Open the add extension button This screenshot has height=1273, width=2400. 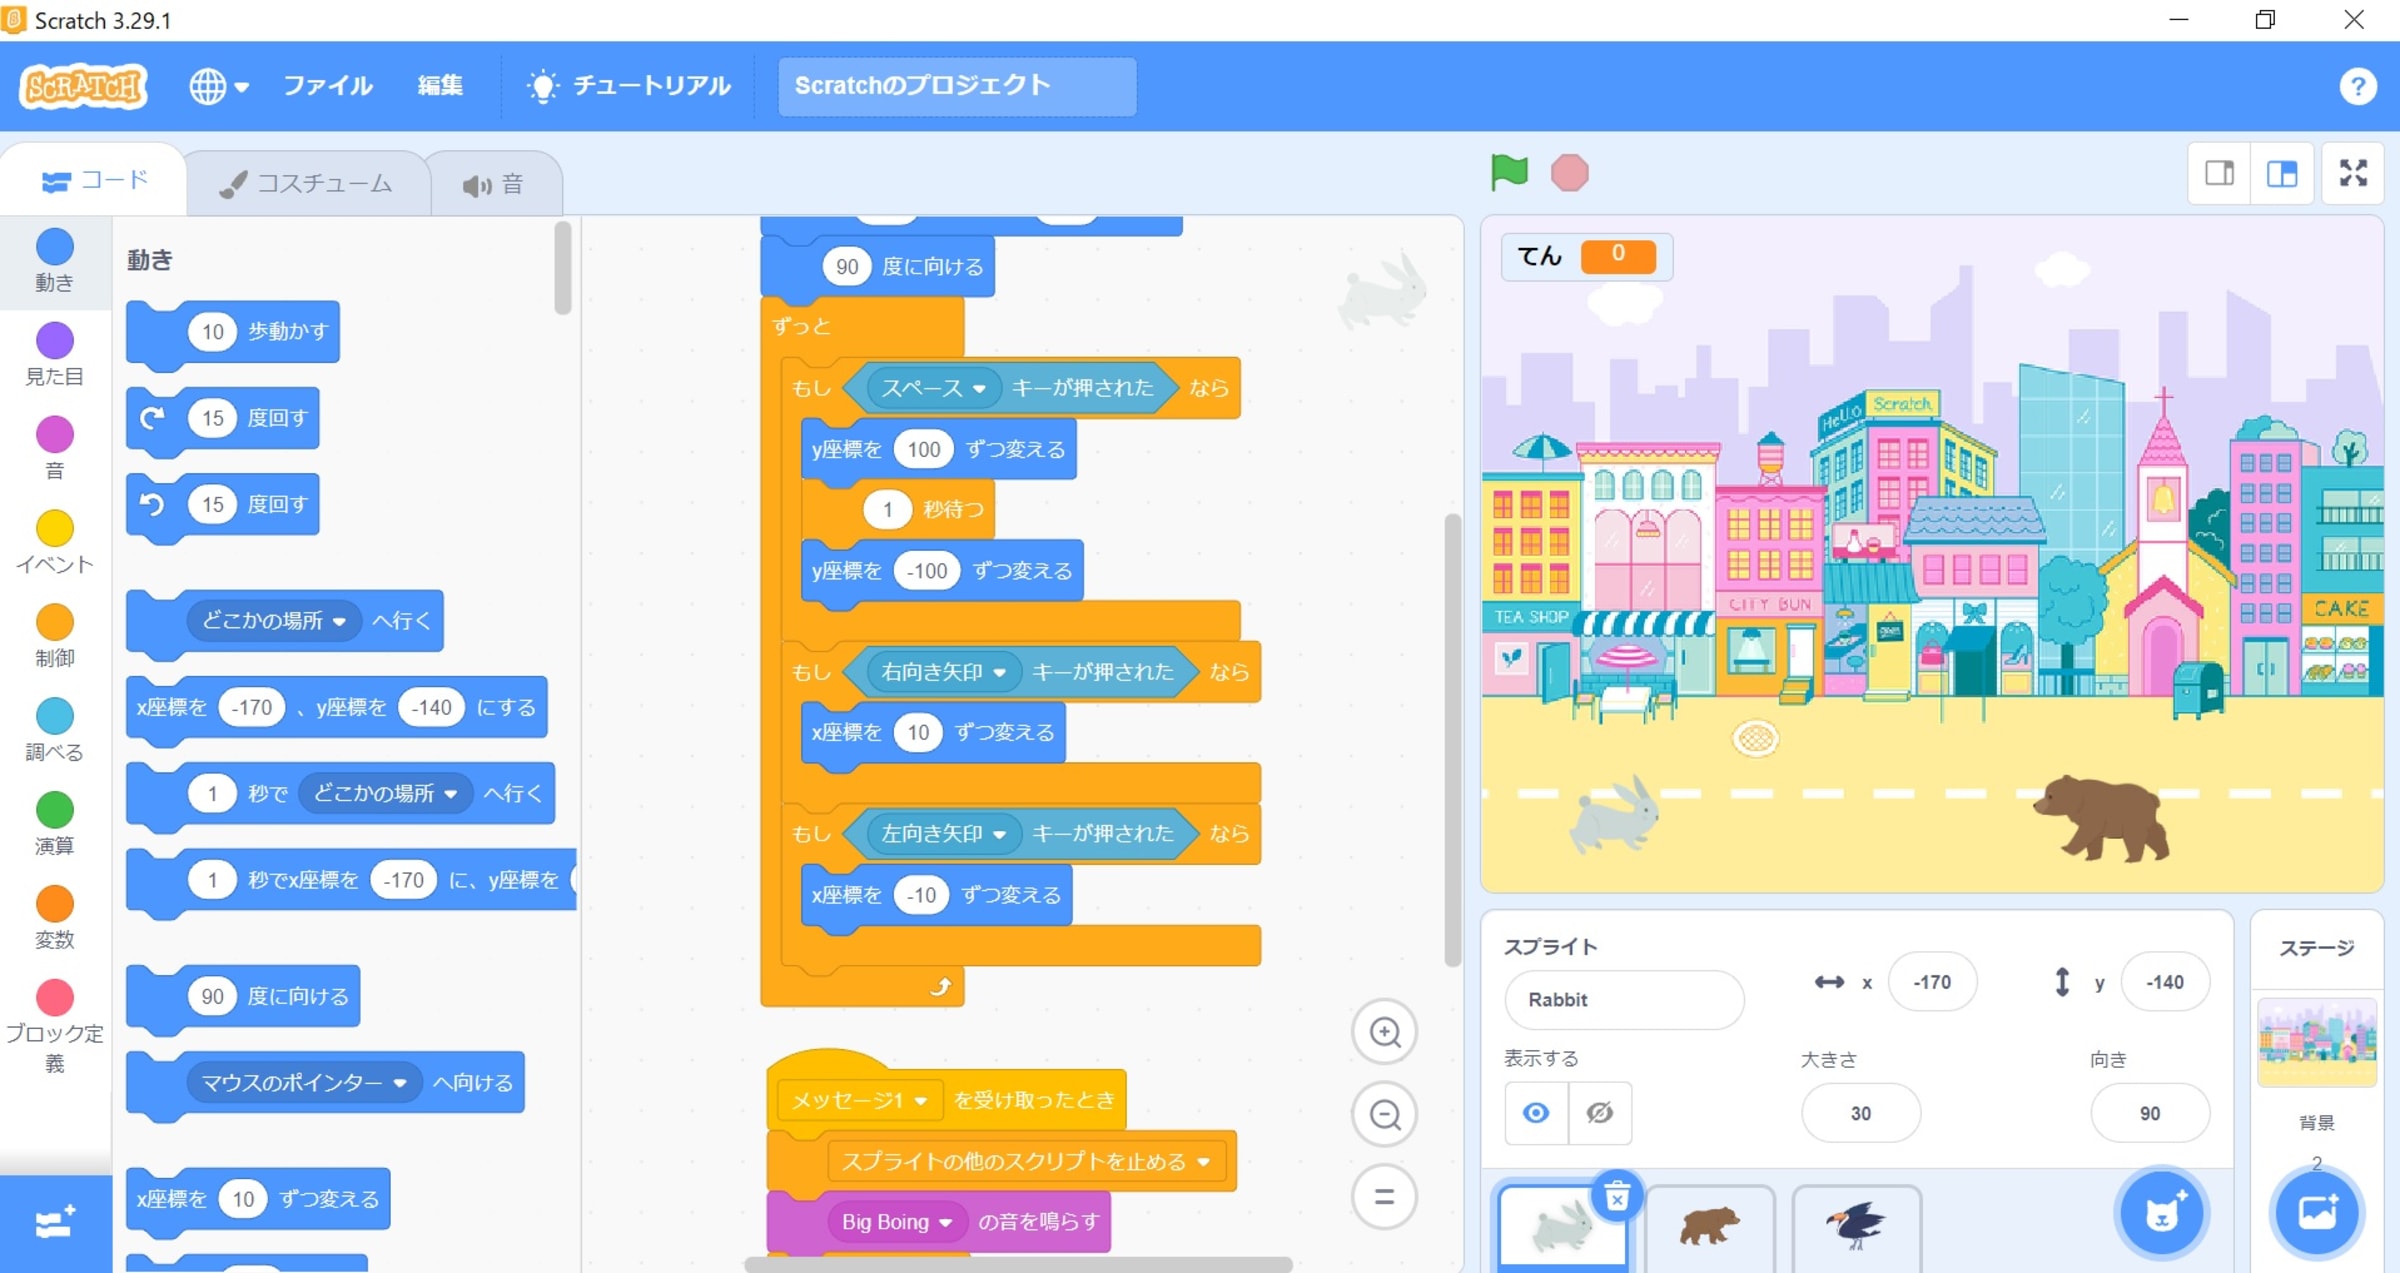pyautogui.click(x=55, y=1223)
